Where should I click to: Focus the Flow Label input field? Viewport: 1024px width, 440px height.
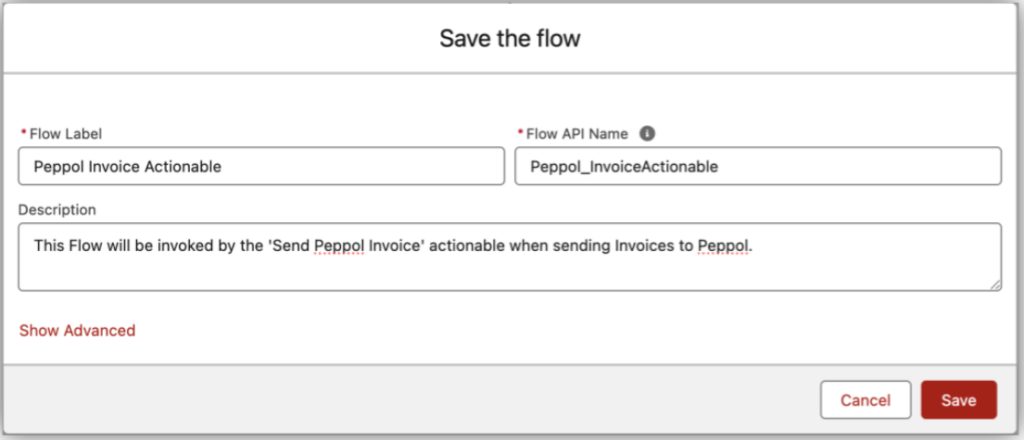[261, 167]
